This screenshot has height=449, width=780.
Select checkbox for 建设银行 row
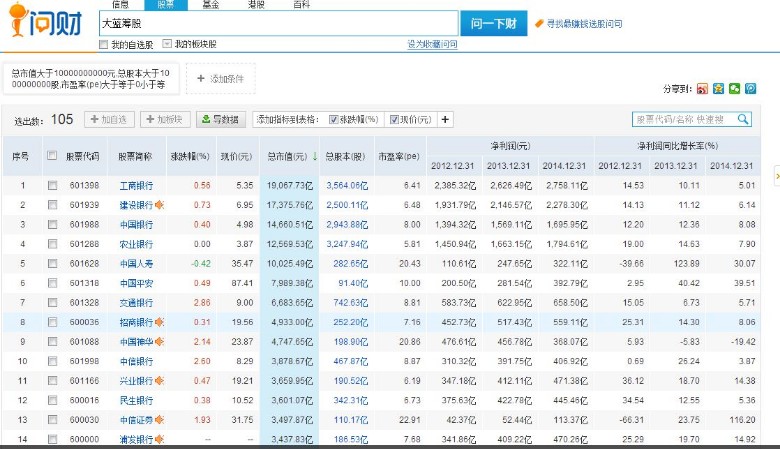[52, 205]
